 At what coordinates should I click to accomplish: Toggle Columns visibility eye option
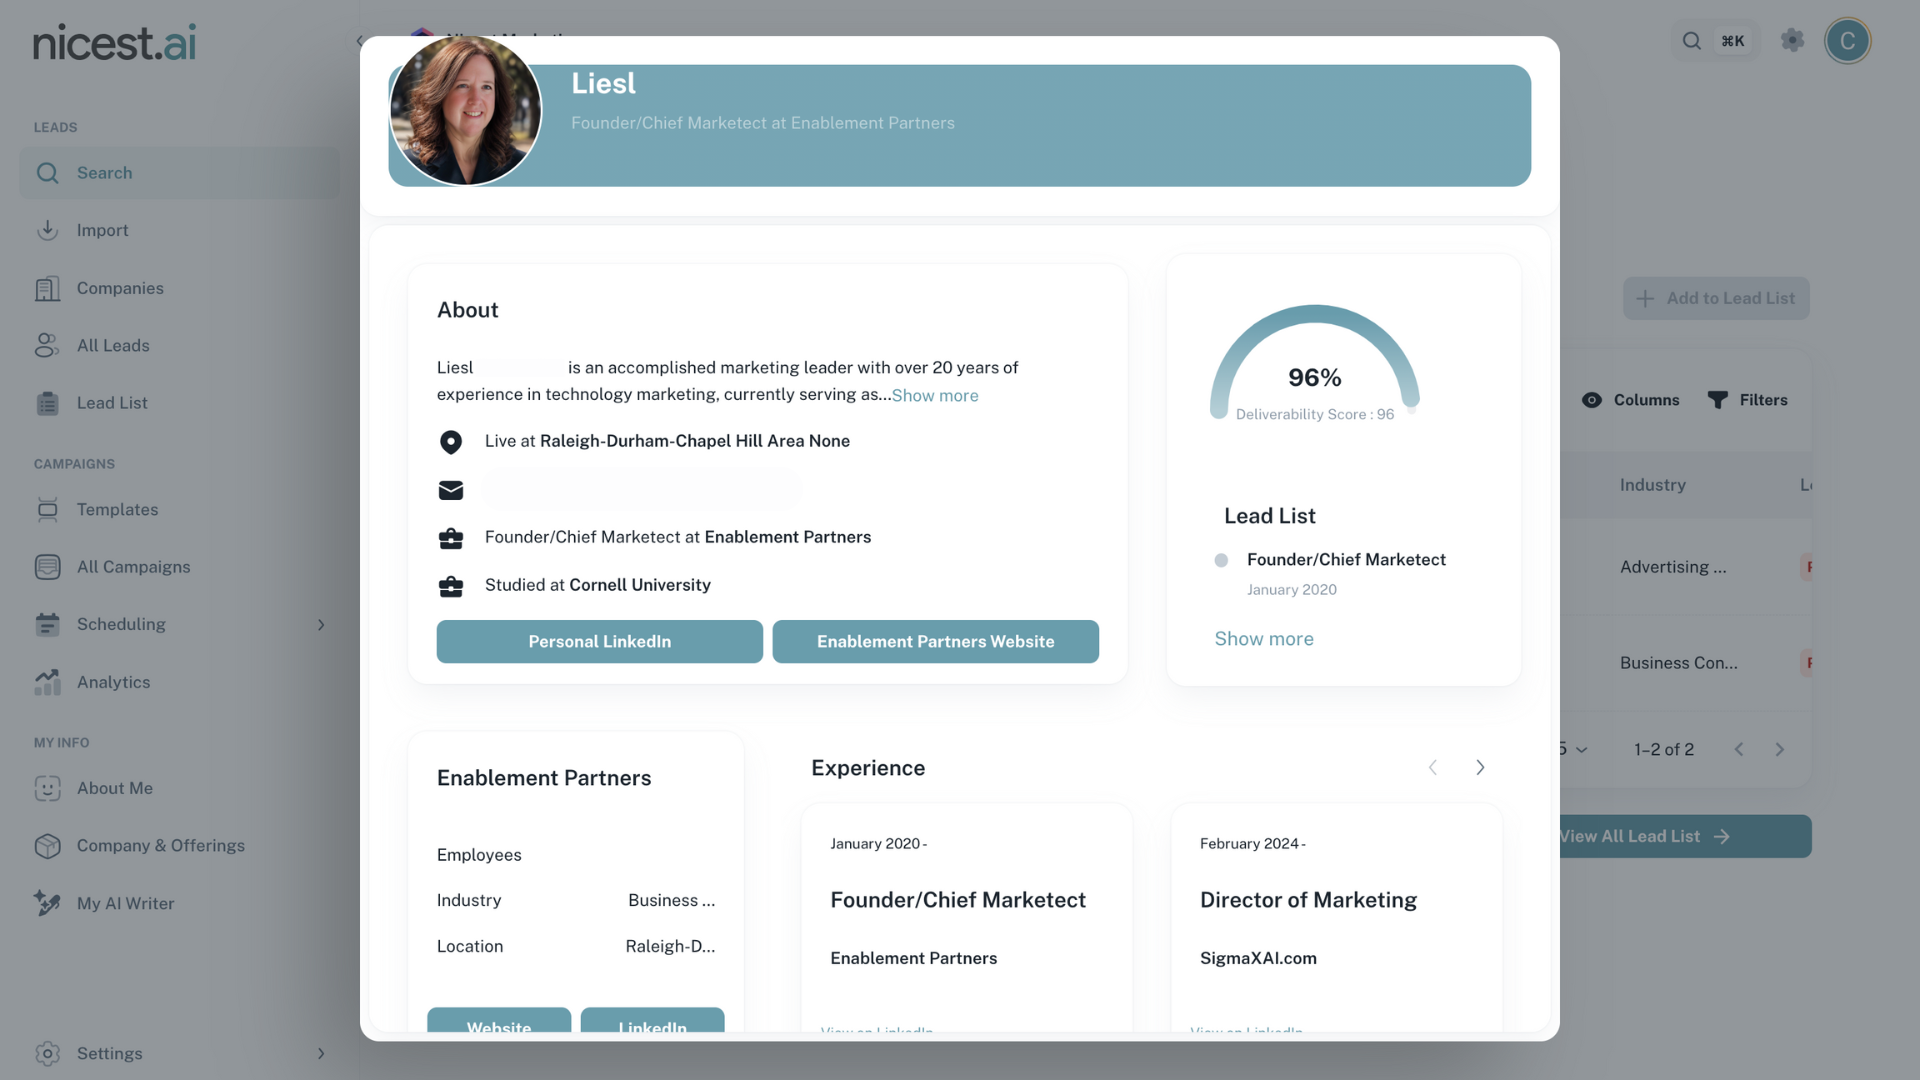click(1630, 400)
